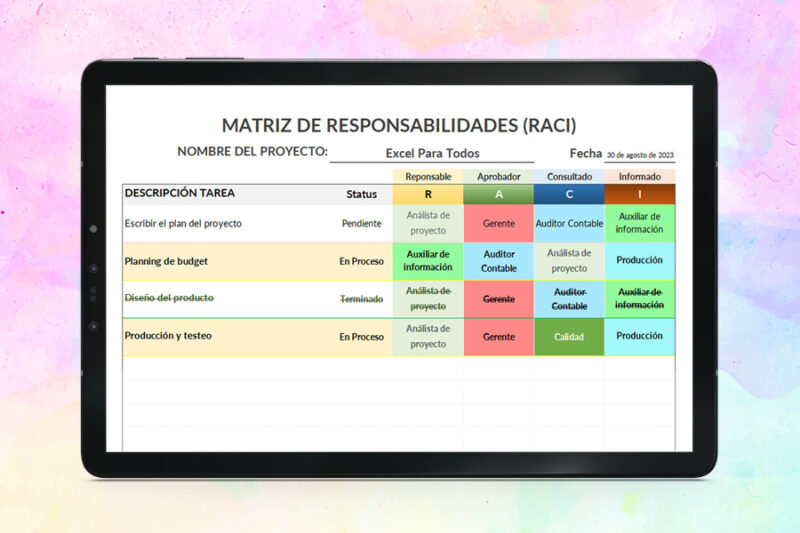The width and height of the screenshot is (800, 533).
Task: Select Auditor Contable in Diseño del producto row
Action: coord(569,299)
